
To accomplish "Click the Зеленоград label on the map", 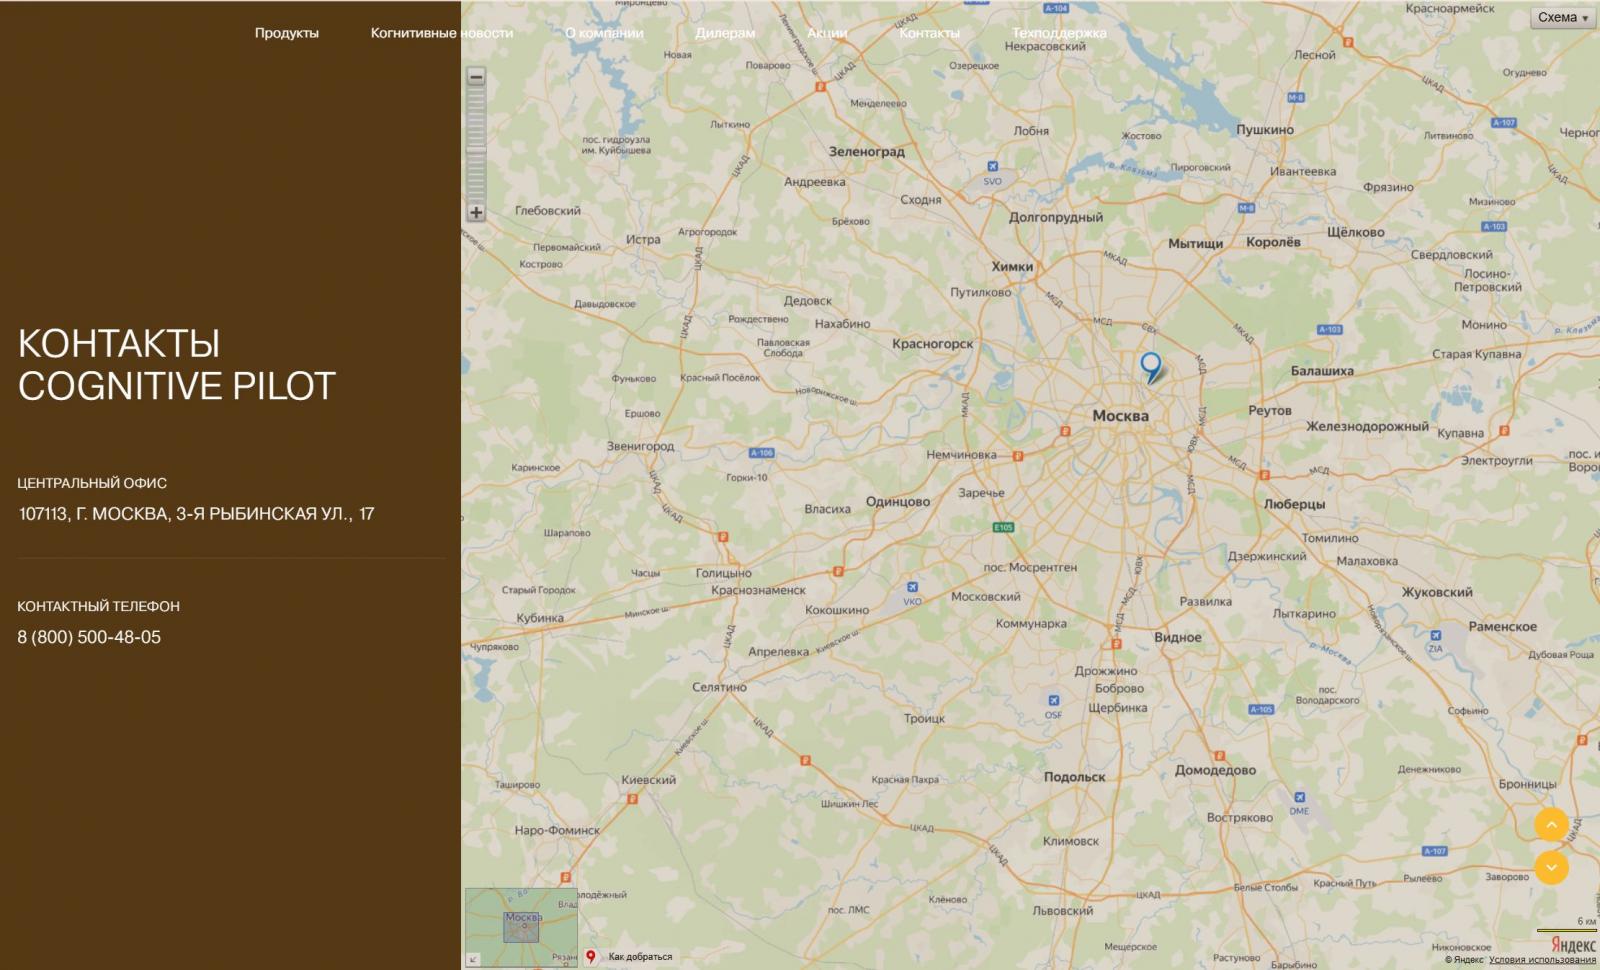I will click(866, 152).
